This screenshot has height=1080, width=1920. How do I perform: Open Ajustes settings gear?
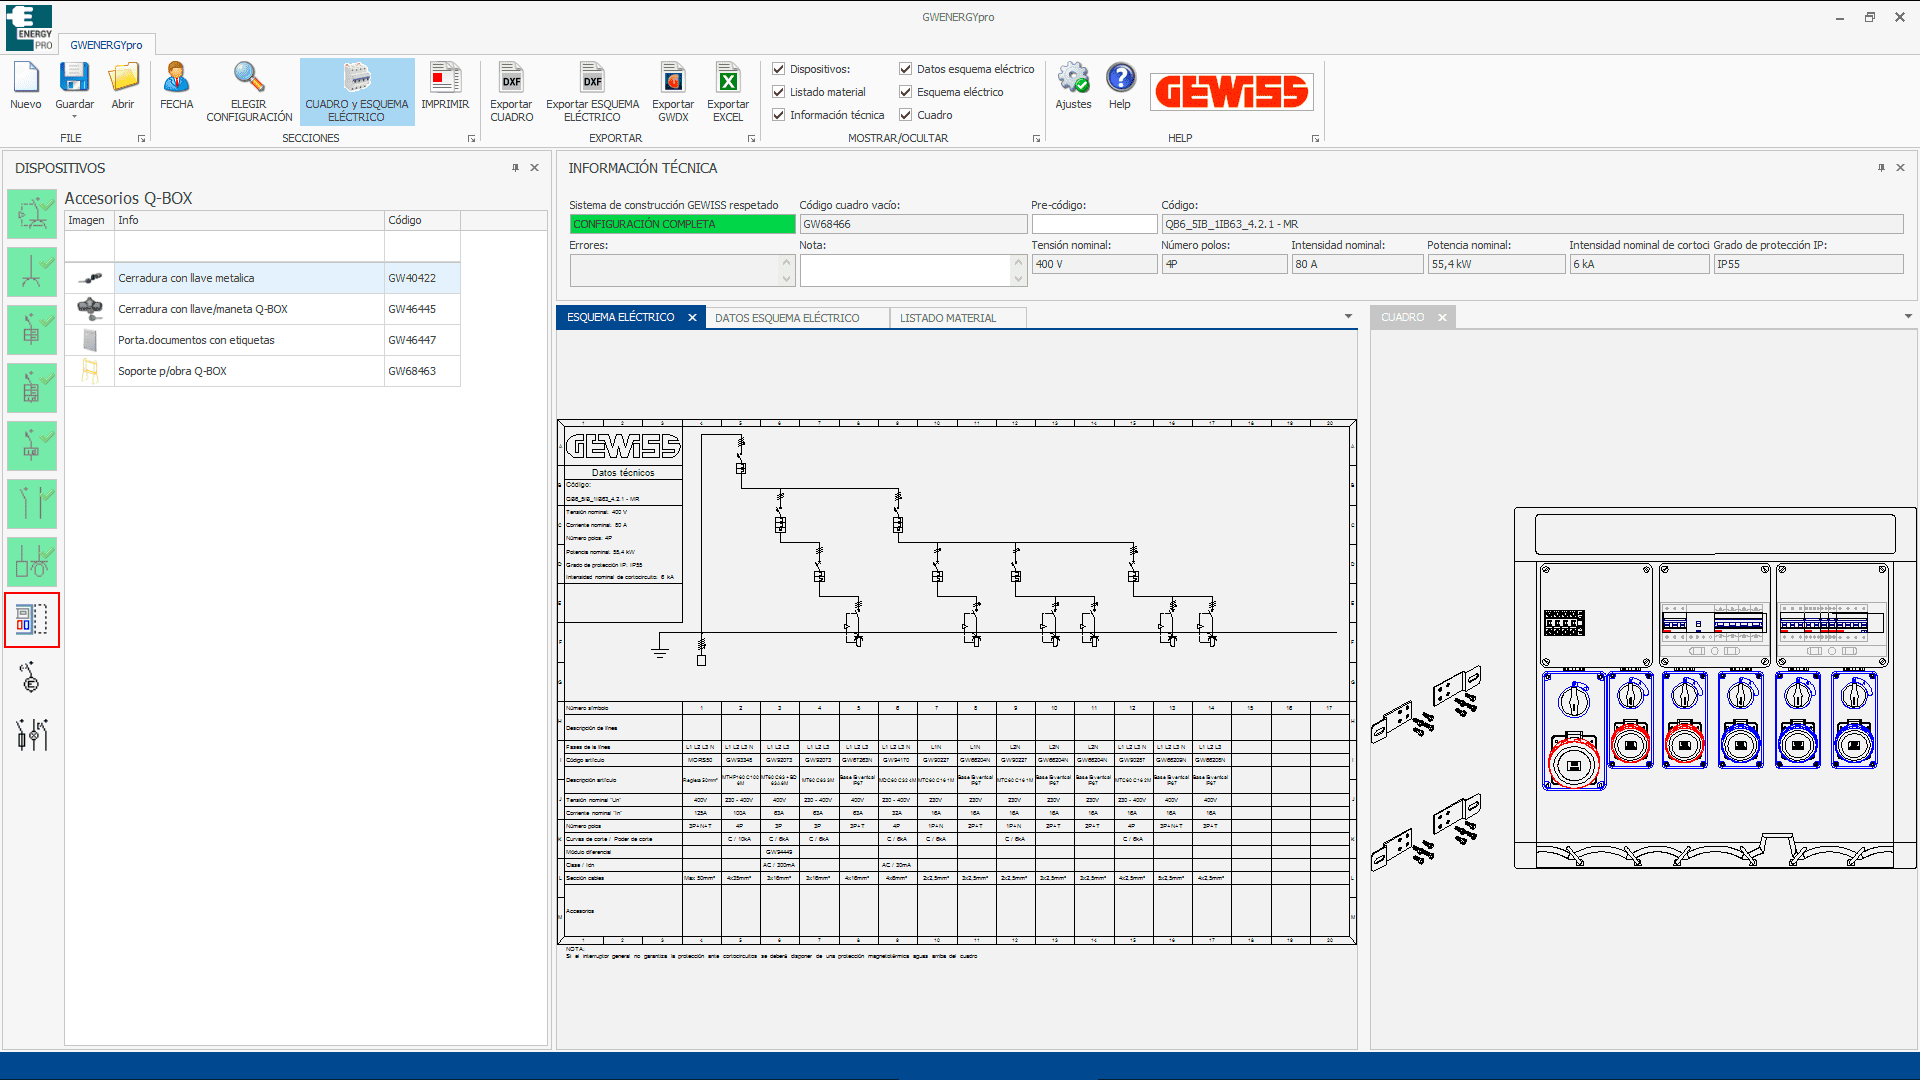(1073, 78)
